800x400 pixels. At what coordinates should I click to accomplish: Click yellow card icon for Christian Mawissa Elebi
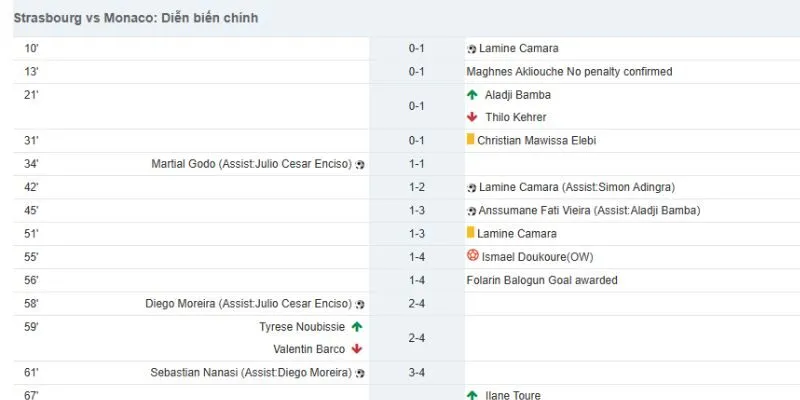470,139
